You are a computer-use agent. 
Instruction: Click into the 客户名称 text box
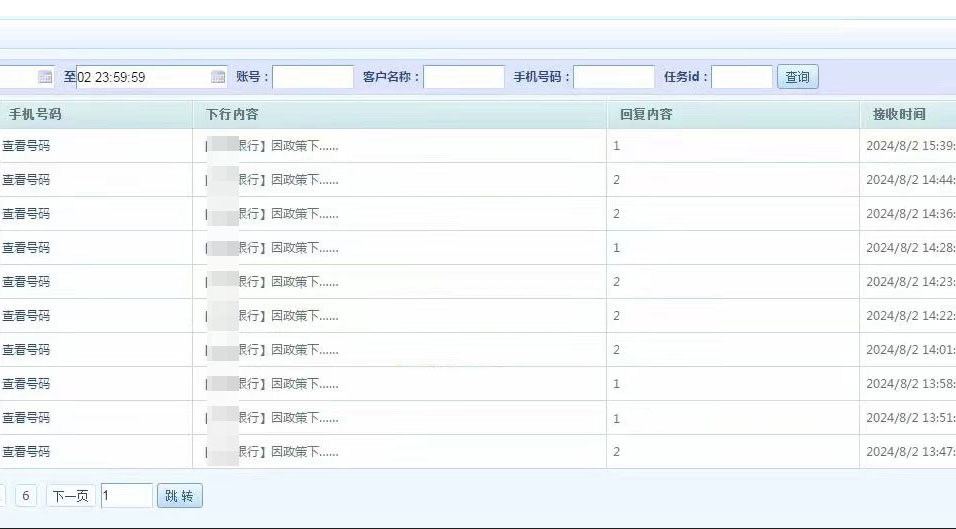coord(464,77)
